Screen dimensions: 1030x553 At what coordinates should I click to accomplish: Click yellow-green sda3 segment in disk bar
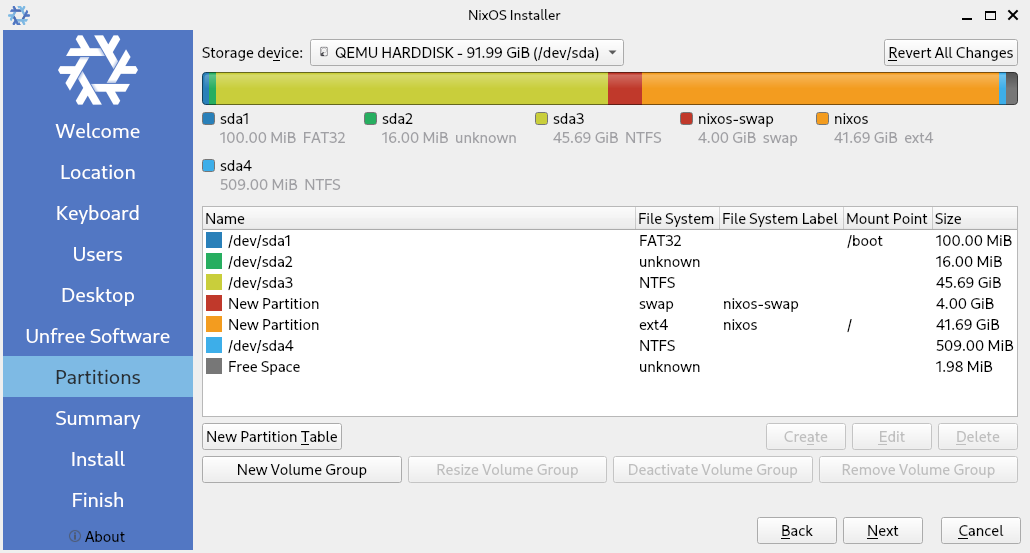(410, 88)
